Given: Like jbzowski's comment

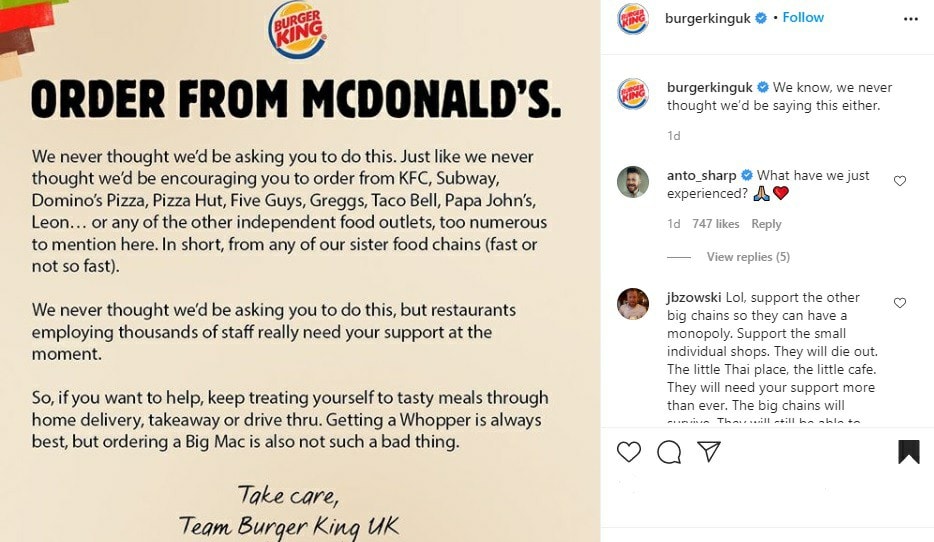Looking at the screenshot, I should [900, 303].
